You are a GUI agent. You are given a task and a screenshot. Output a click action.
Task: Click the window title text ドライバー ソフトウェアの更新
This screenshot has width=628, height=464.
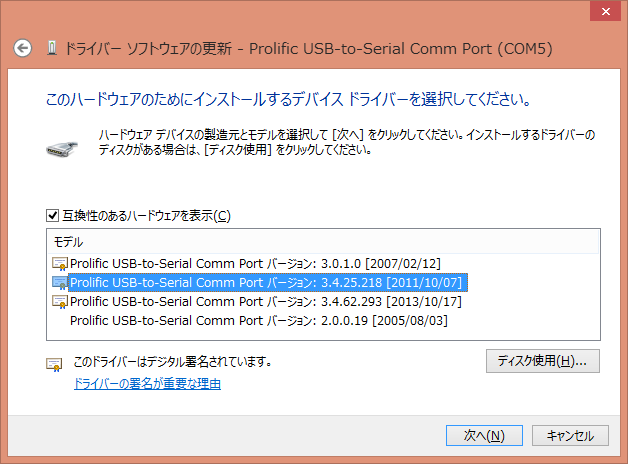coord(150,48)
